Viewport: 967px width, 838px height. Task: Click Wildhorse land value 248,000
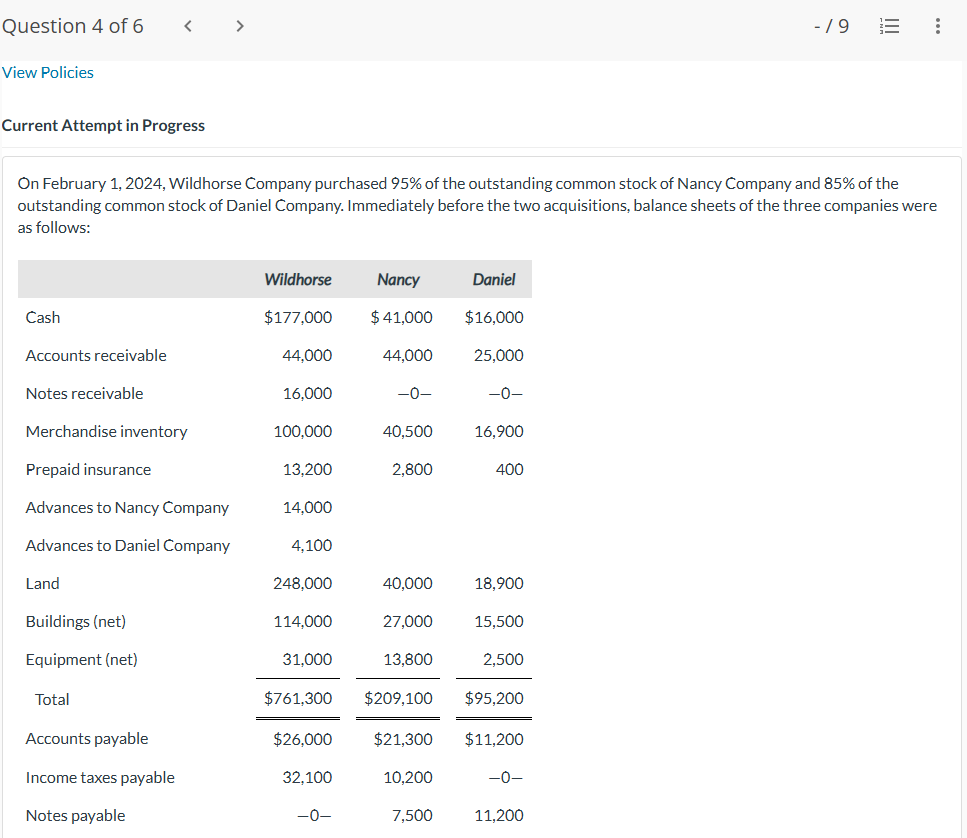pos(303,584)
